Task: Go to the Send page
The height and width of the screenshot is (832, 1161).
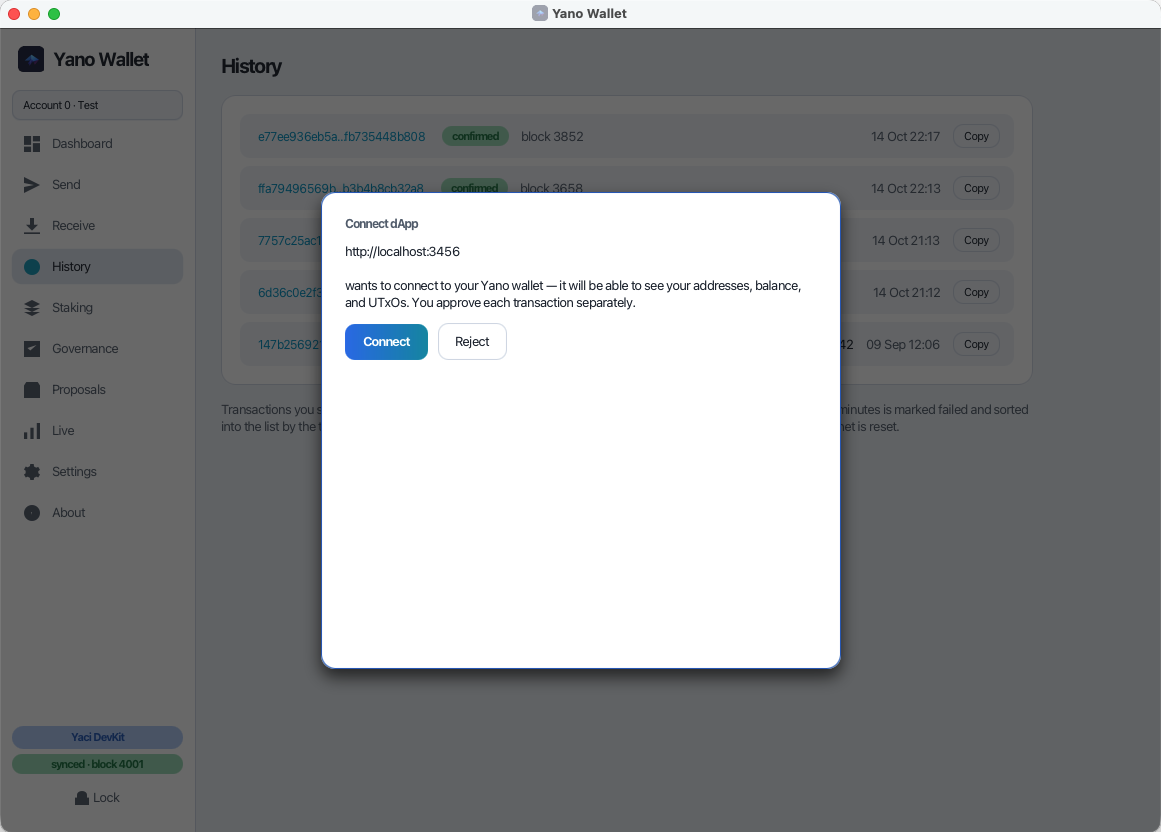Action: click(x=97, y=185)
